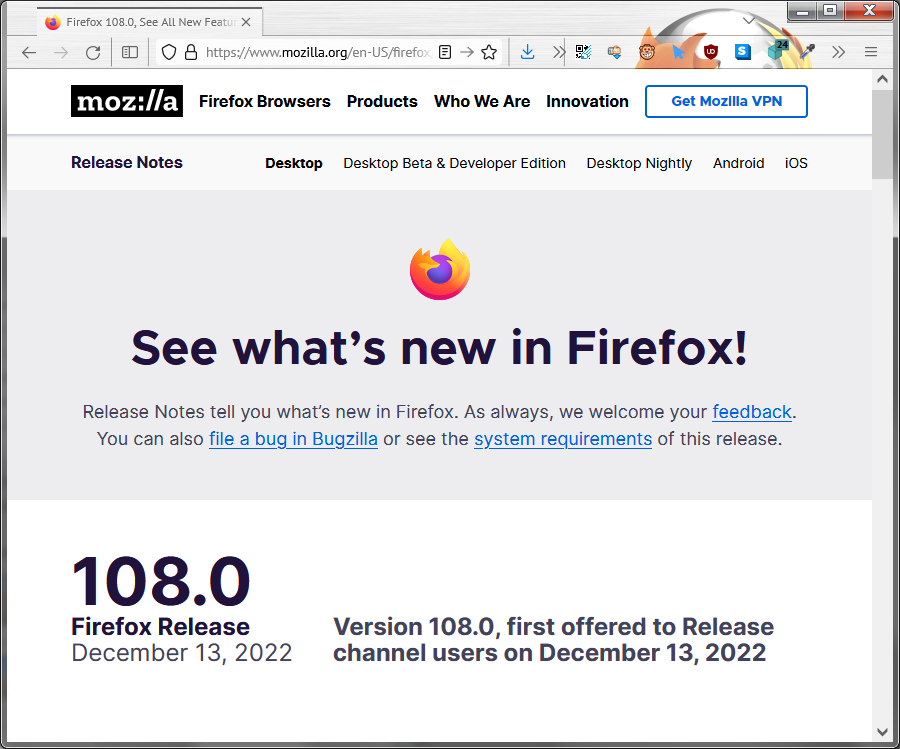Open the Products navigation menu
This screenshot has width=900, height=749.
tap(382, 102)
